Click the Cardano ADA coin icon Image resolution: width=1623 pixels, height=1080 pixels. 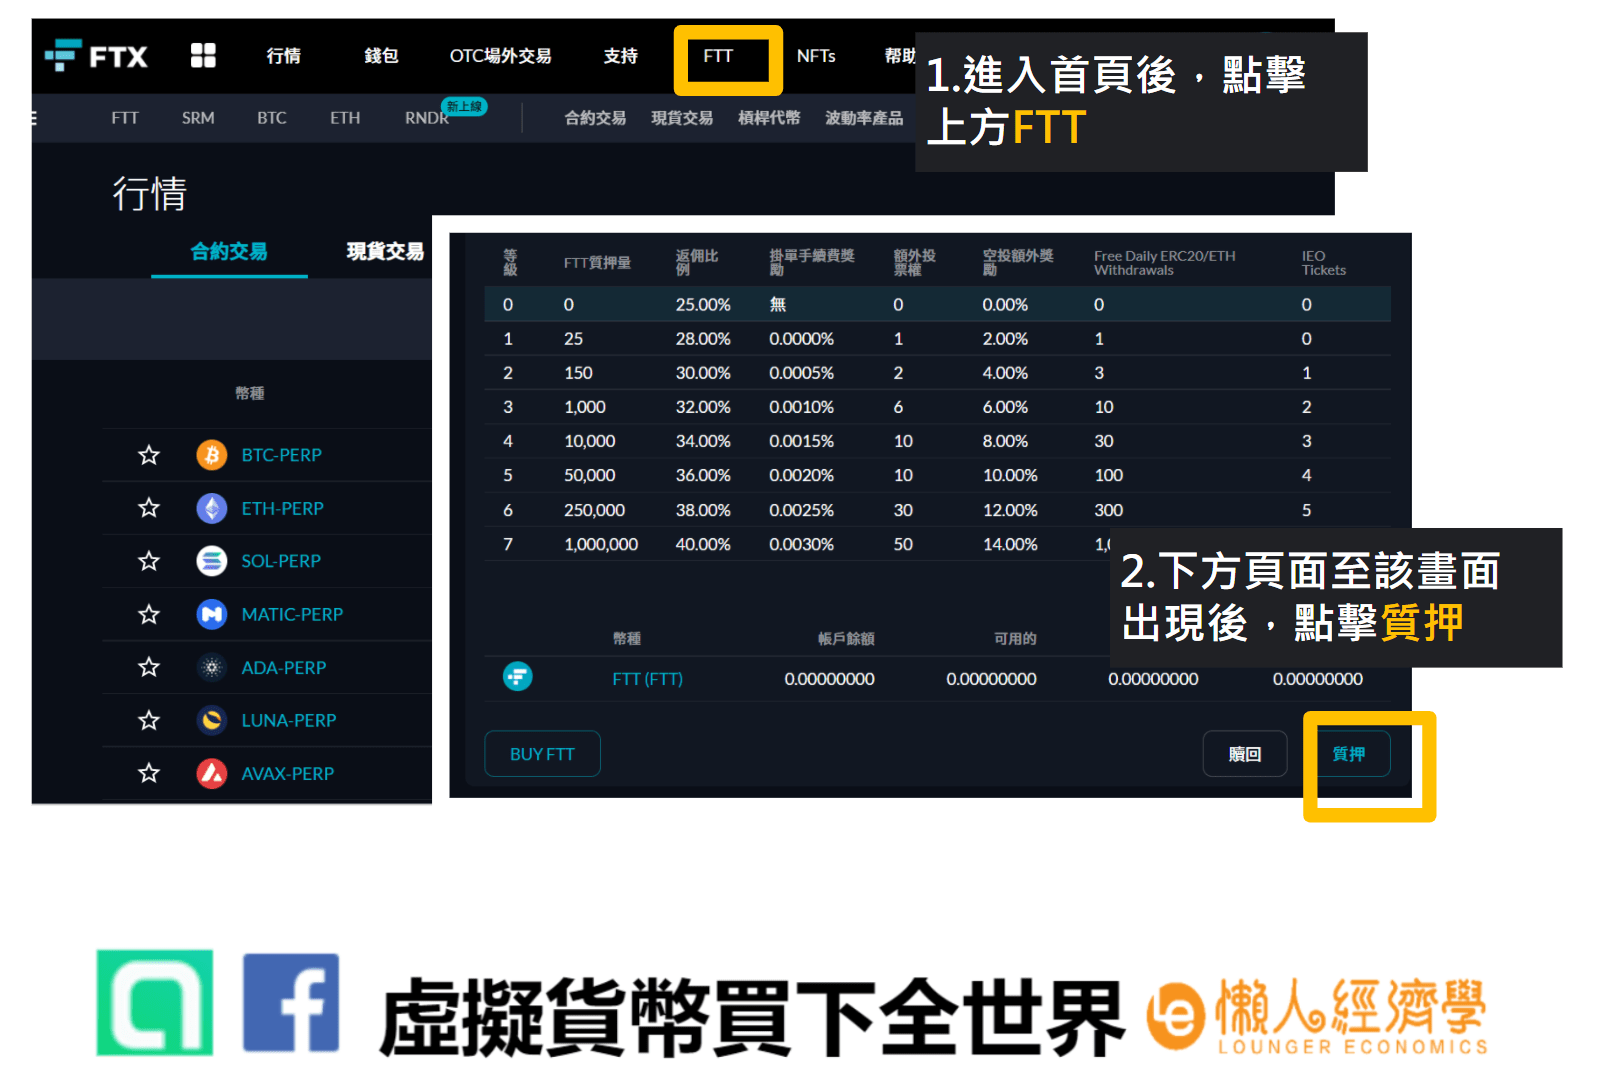pyautogui.click(x=211, y=668)
